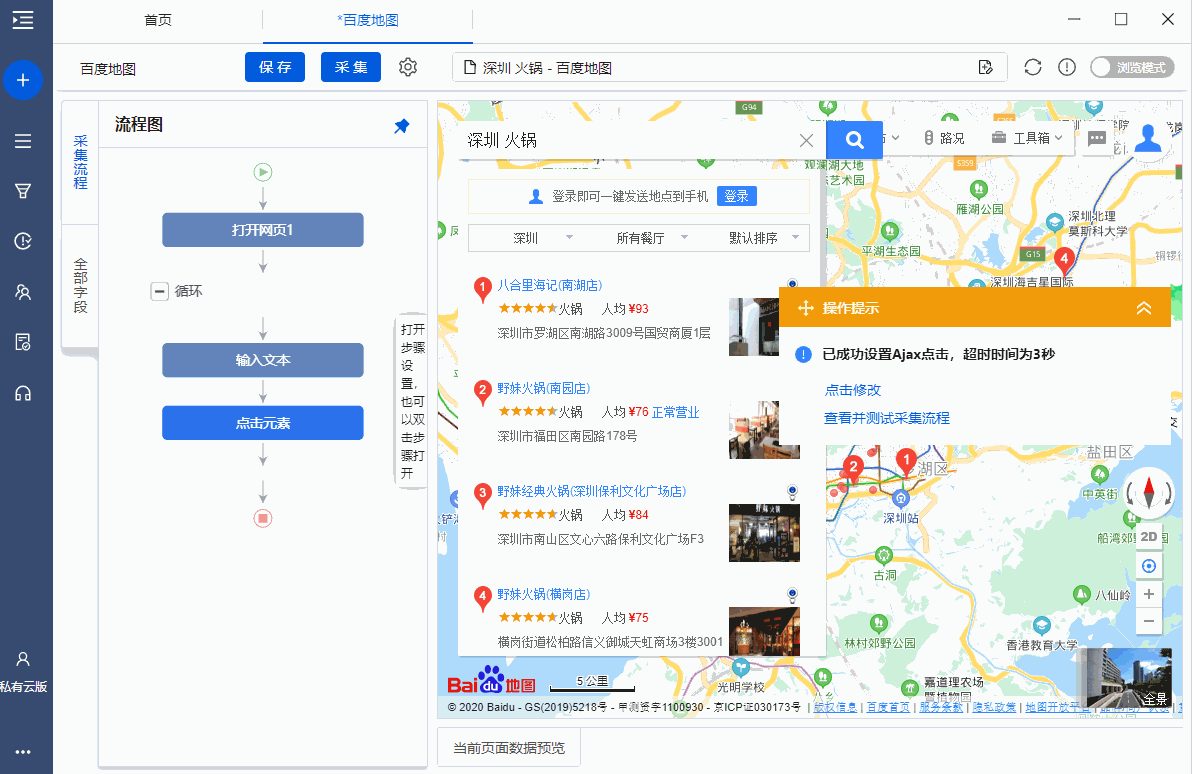Open the headset support icon in sidebar
Screen dimensions: 1192x774
[x=23, y=393]
